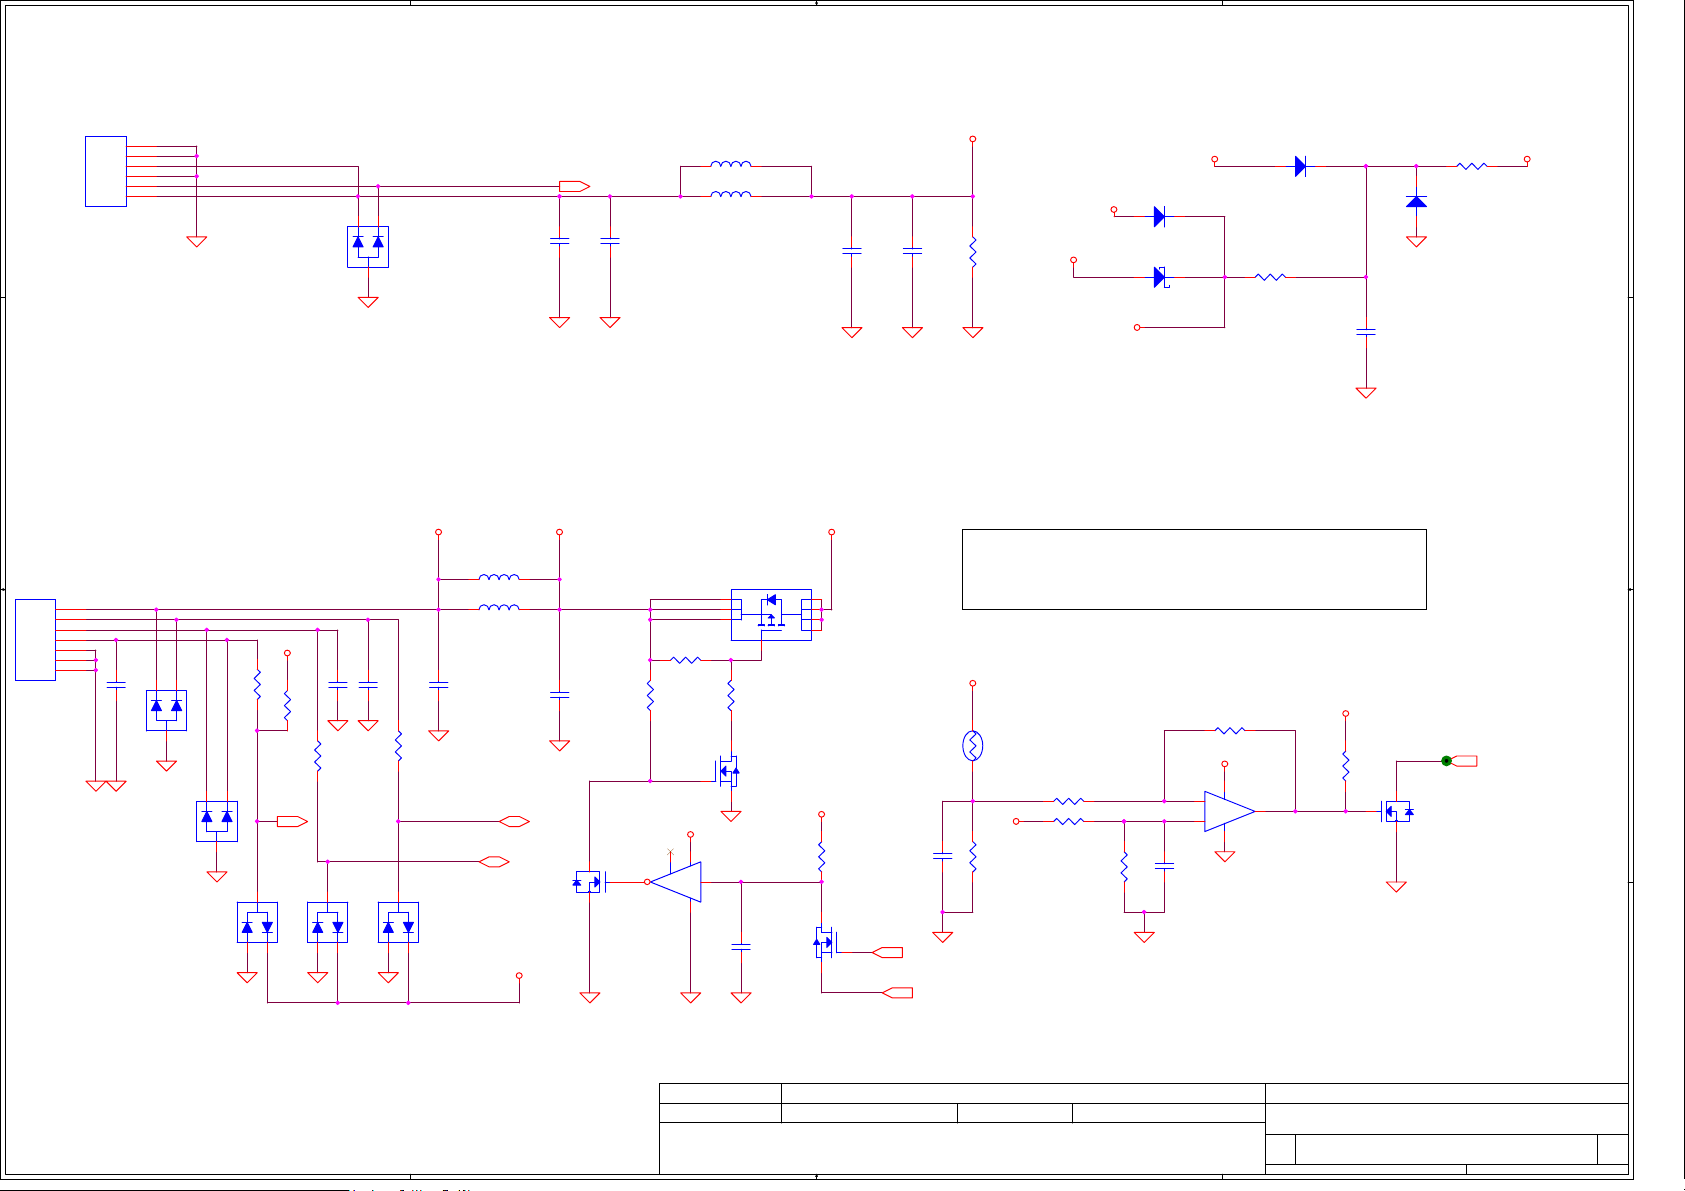The height and width of the screenshot is (1191, 1685).
Task: Click the upward-pointing clamp diode above the ground symbol
Action: pos(1416,201)
